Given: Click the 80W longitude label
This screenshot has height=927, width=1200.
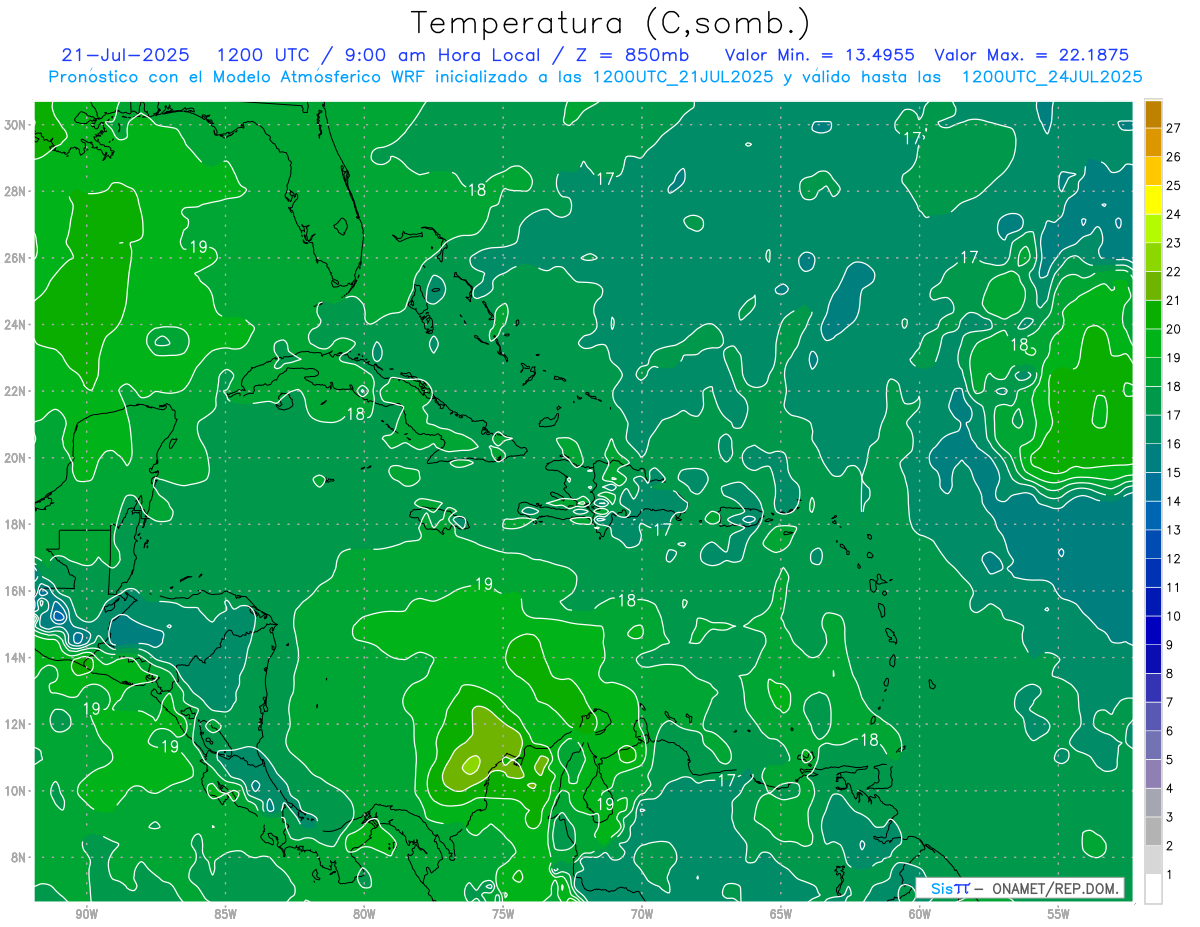Looking at the screenshot, I should click(364, 915).
